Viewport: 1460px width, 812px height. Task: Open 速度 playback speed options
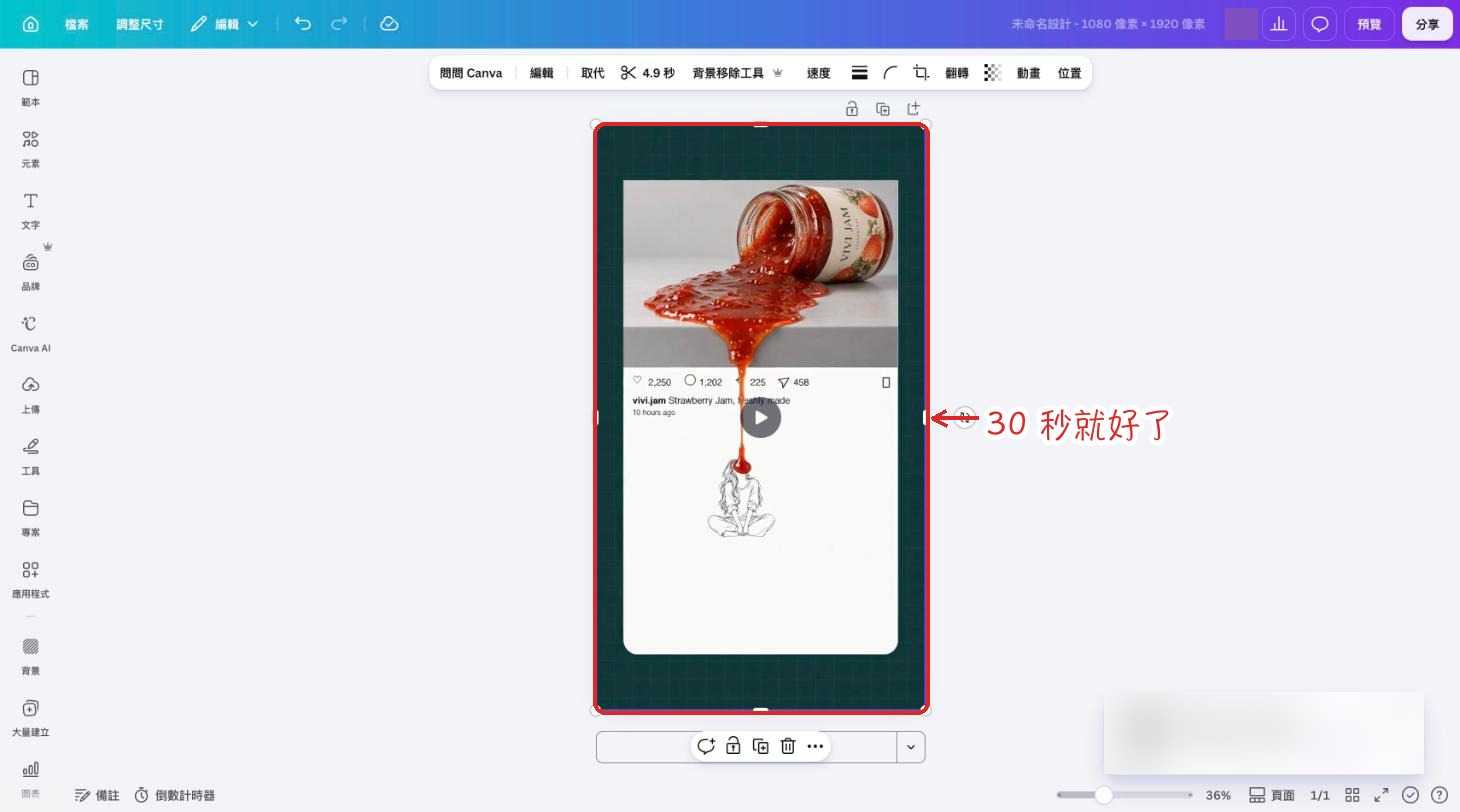coord(819,73)
